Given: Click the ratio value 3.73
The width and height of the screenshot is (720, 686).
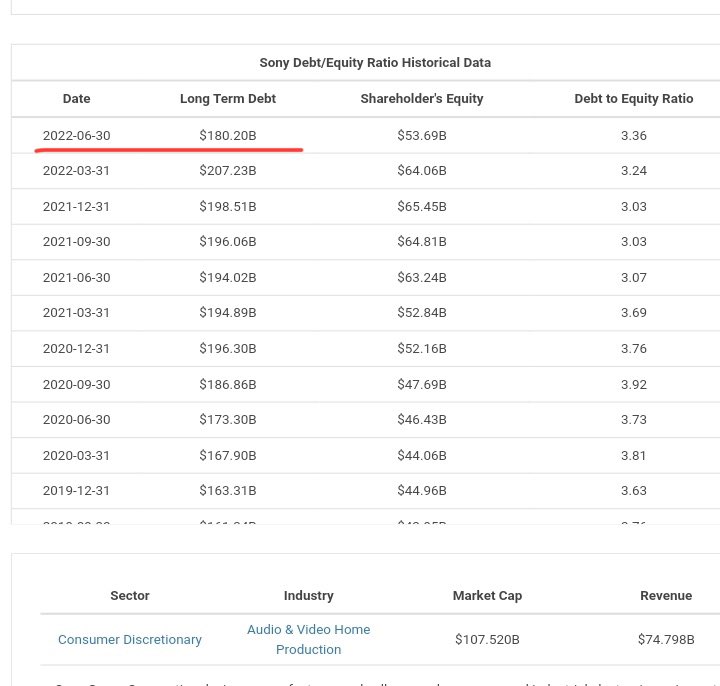Looking at the screenshot, I should pos(634,420).
